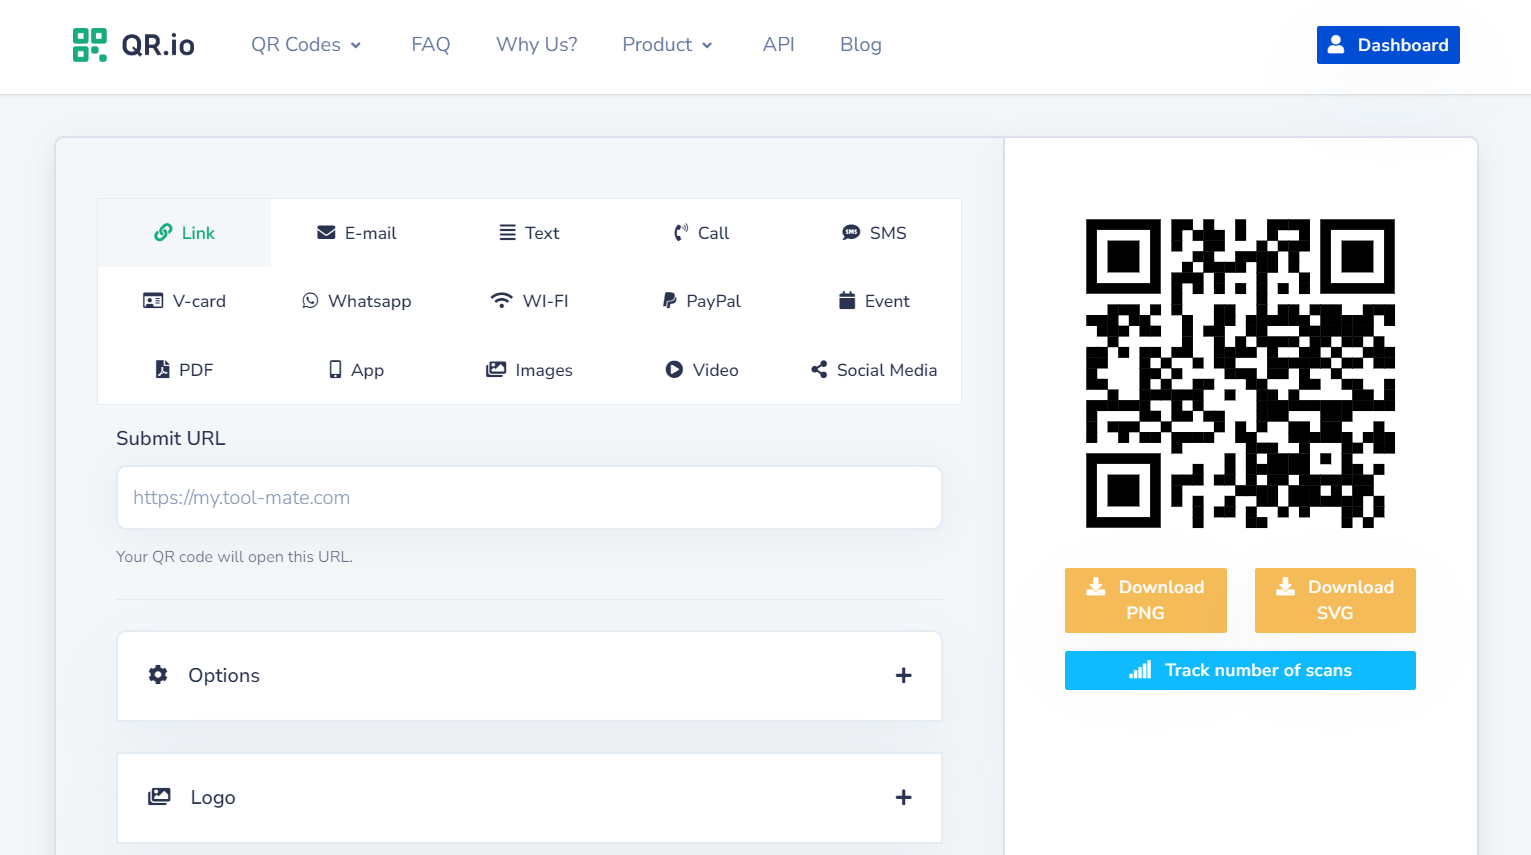Click the Track number of scans button

[1240, 670]
